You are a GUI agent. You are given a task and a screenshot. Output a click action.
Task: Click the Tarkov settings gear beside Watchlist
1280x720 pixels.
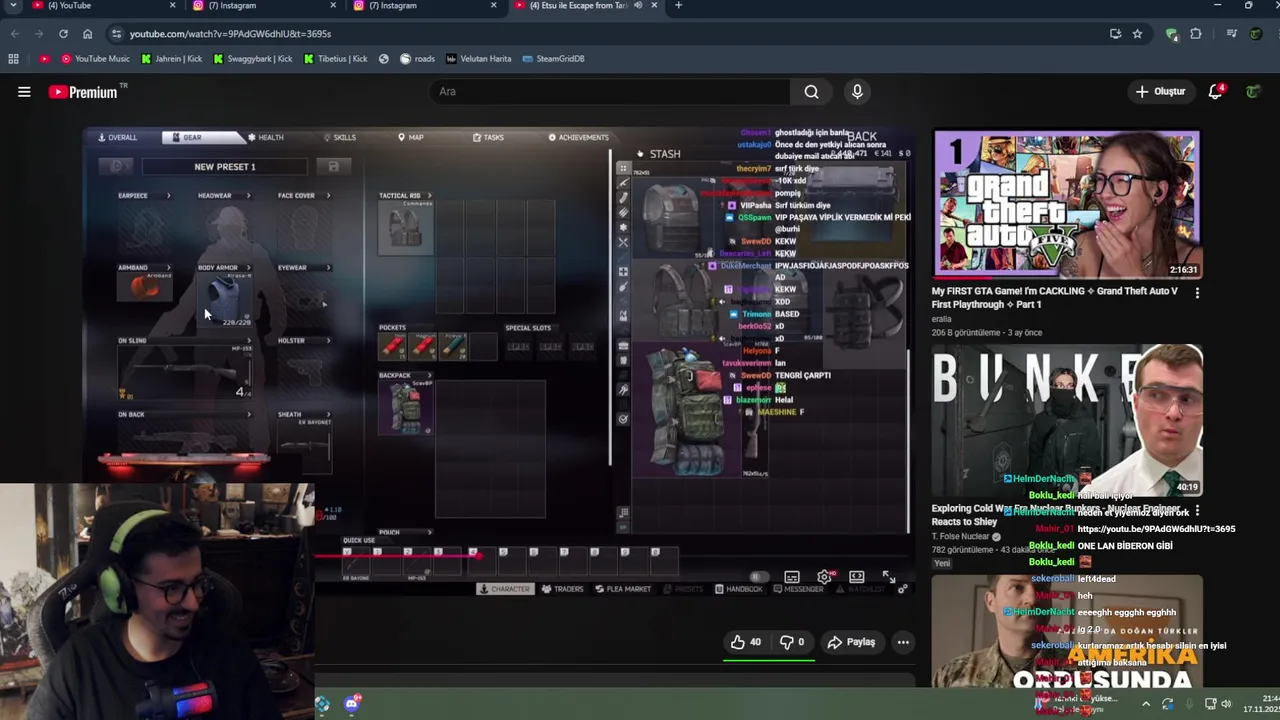pos(902,589)
